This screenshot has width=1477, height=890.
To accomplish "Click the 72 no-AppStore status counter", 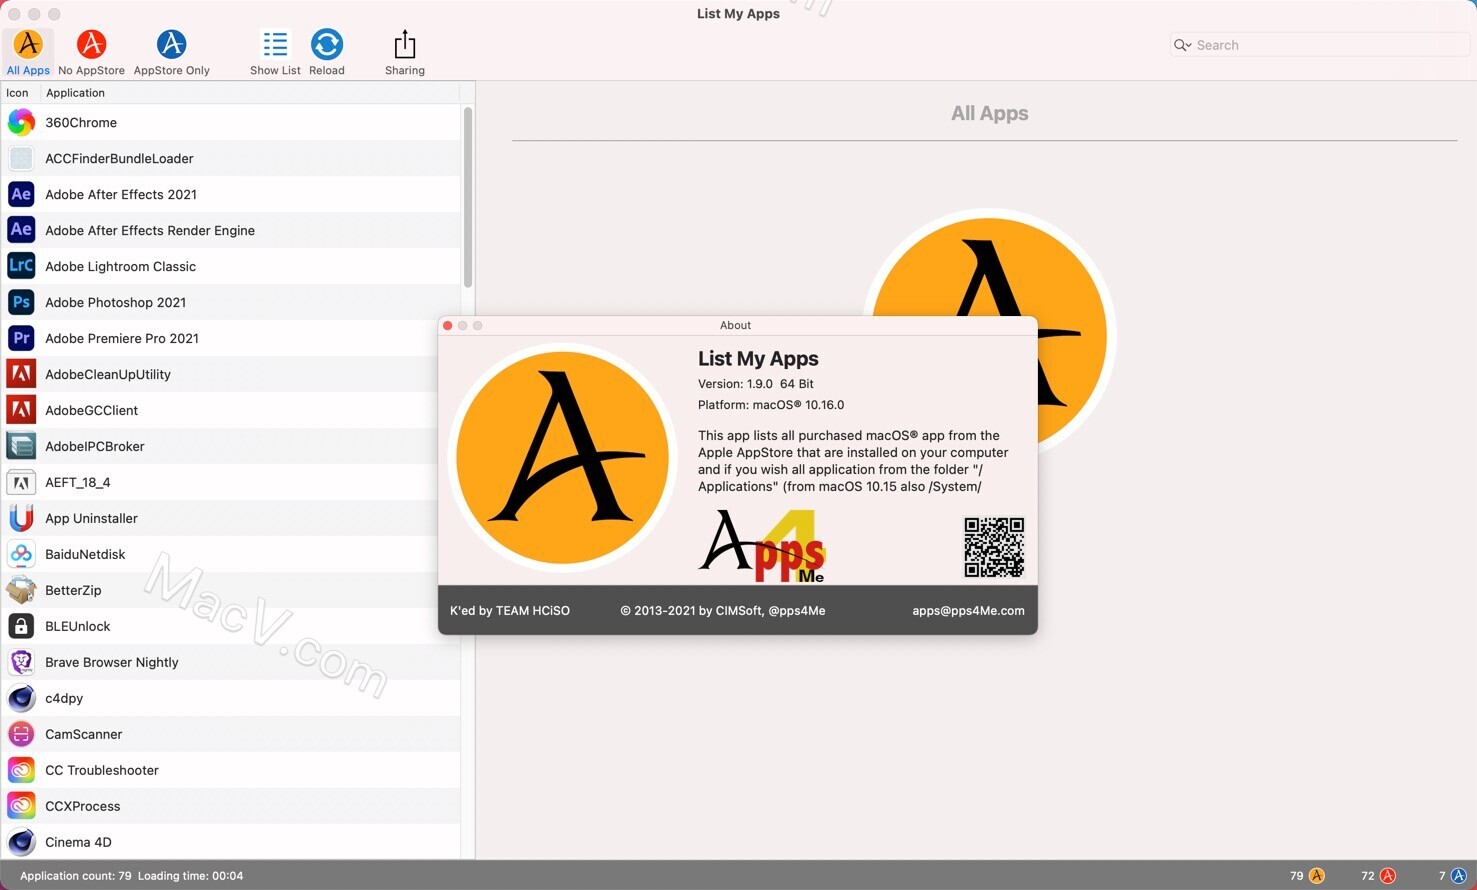I will pos(1378,876).
